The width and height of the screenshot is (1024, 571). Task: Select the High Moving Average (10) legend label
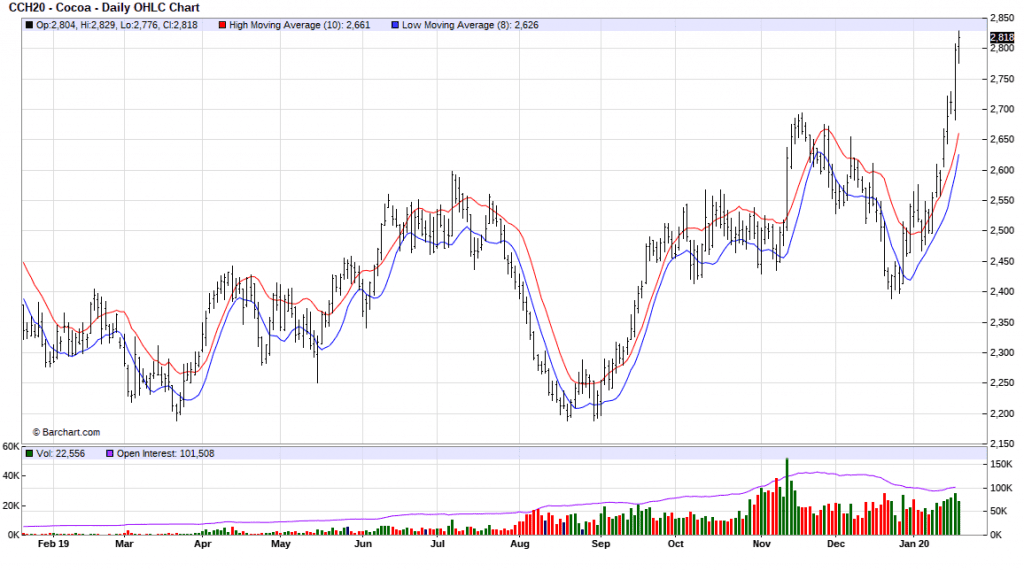pos(296,25)
